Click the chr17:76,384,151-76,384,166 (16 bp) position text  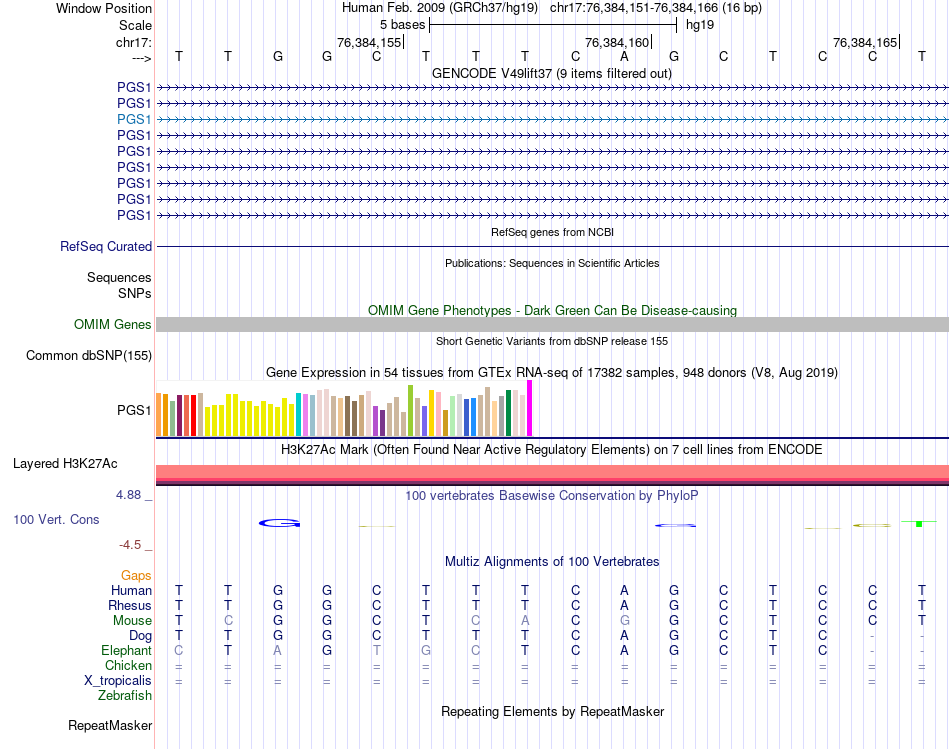(x=656, y=8)
